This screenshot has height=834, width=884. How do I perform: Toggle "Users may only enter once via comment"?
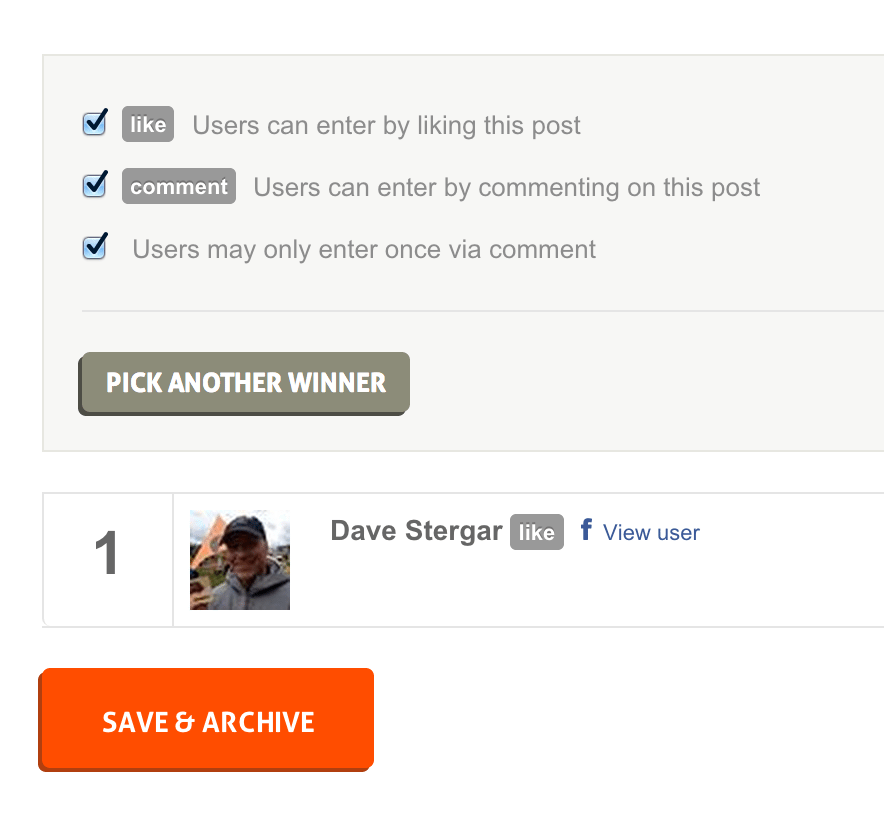pos(94,247)
